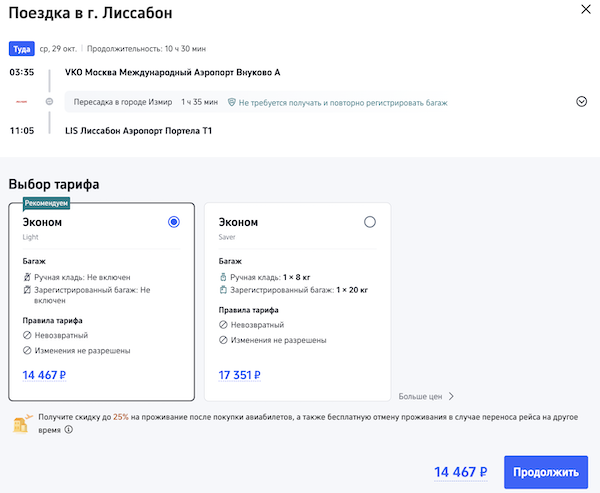The image size is (600, 493).
Task: Click the Продолжить button
Action: click(546, 472)
